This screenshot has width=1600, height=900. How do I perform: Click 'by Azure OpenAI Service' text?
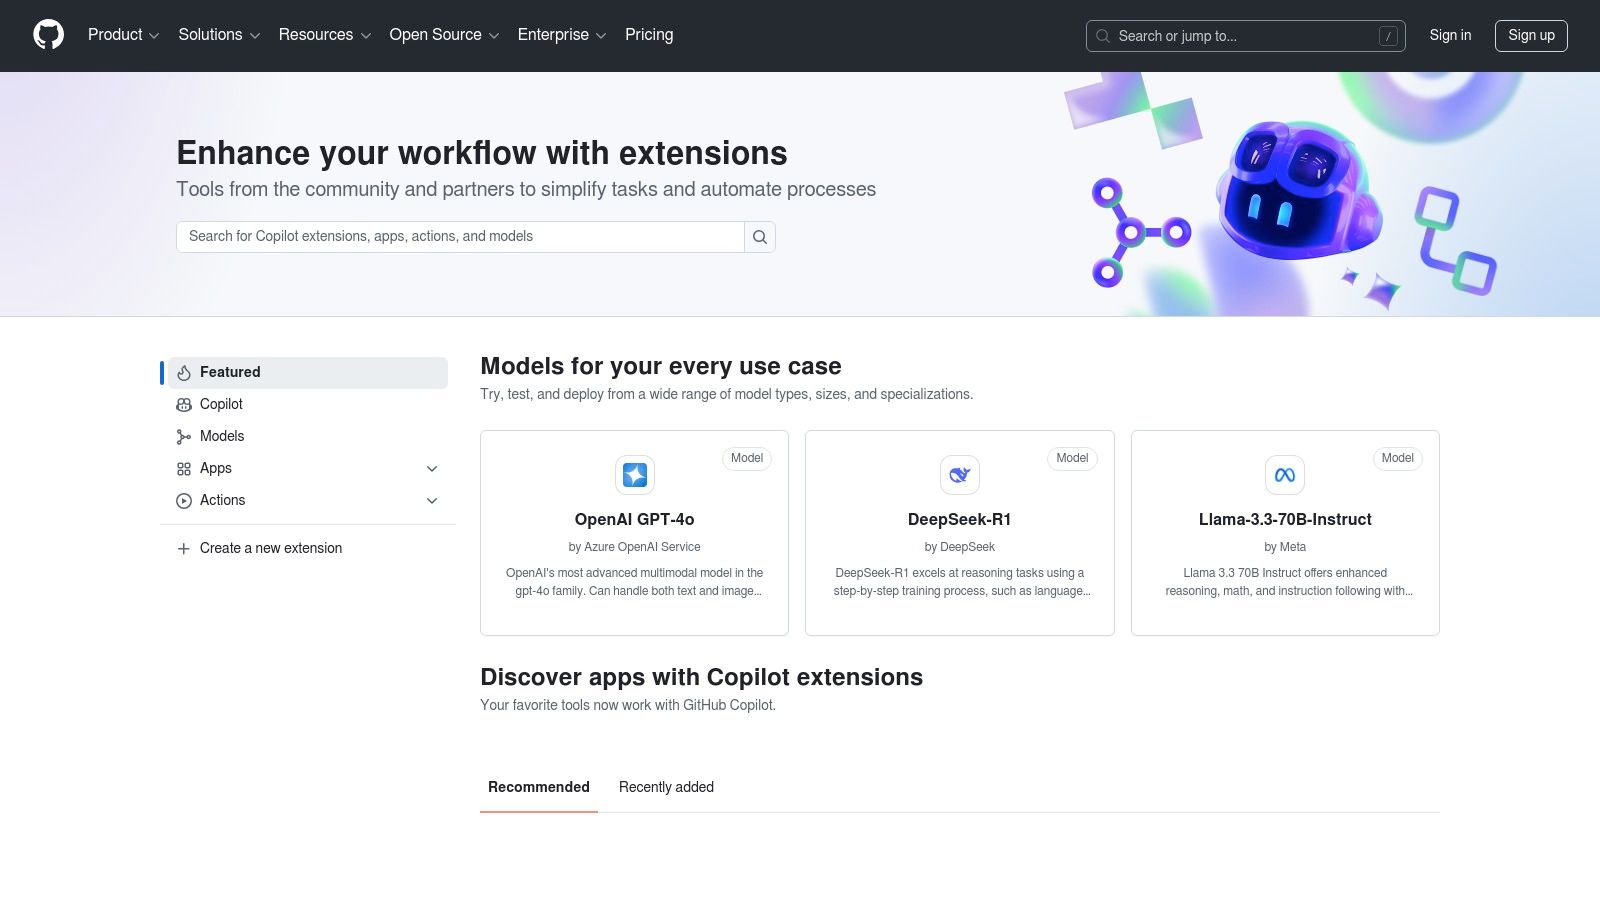click(x=634, y=547)
